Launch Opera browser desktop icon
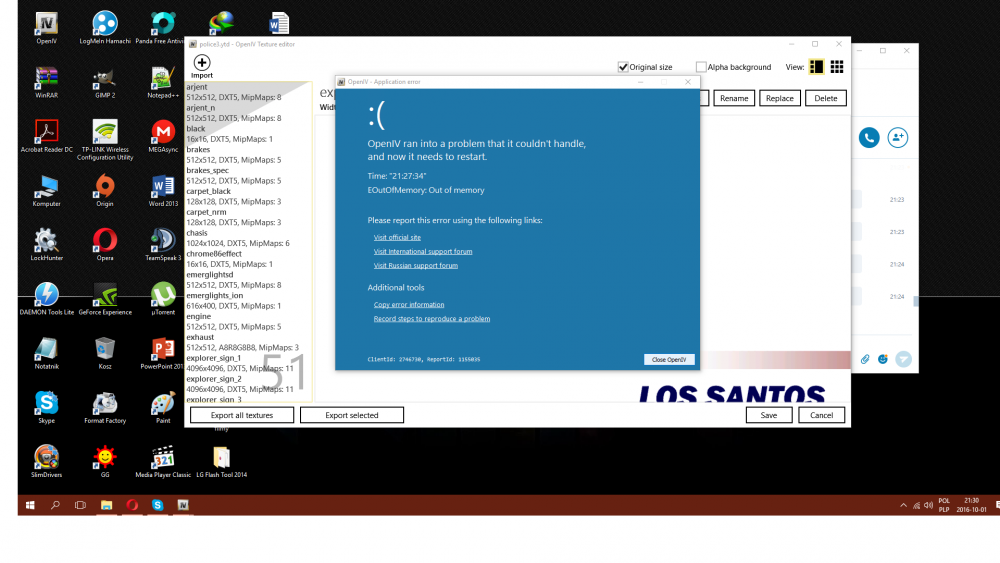This screenshot has height=563, width=1000. click(x=105, y=245)
